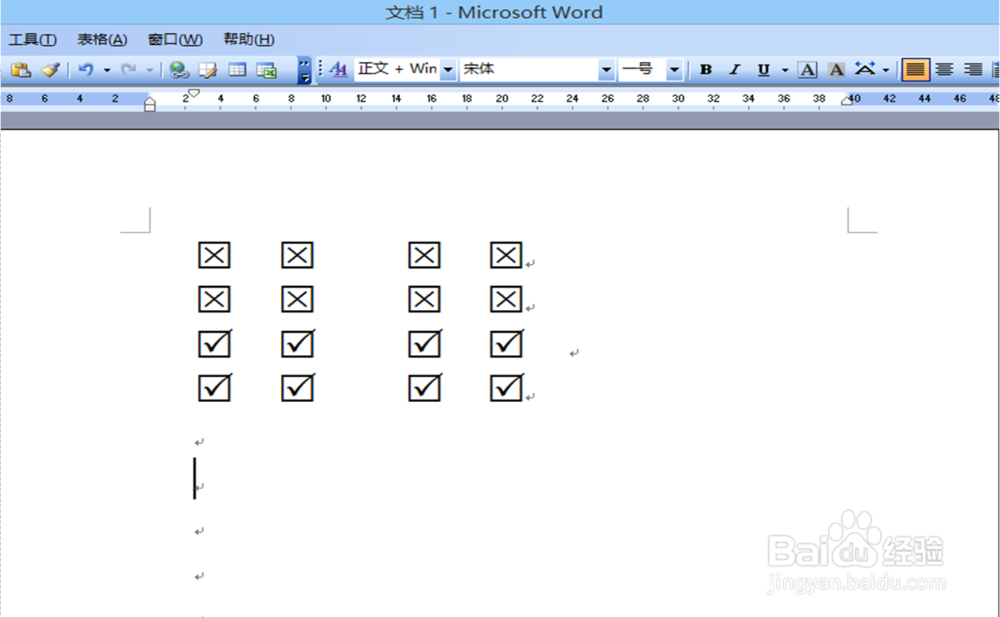Toggle italic formatting
Screen dimensions: 1000x617
(x=734, y=70)
